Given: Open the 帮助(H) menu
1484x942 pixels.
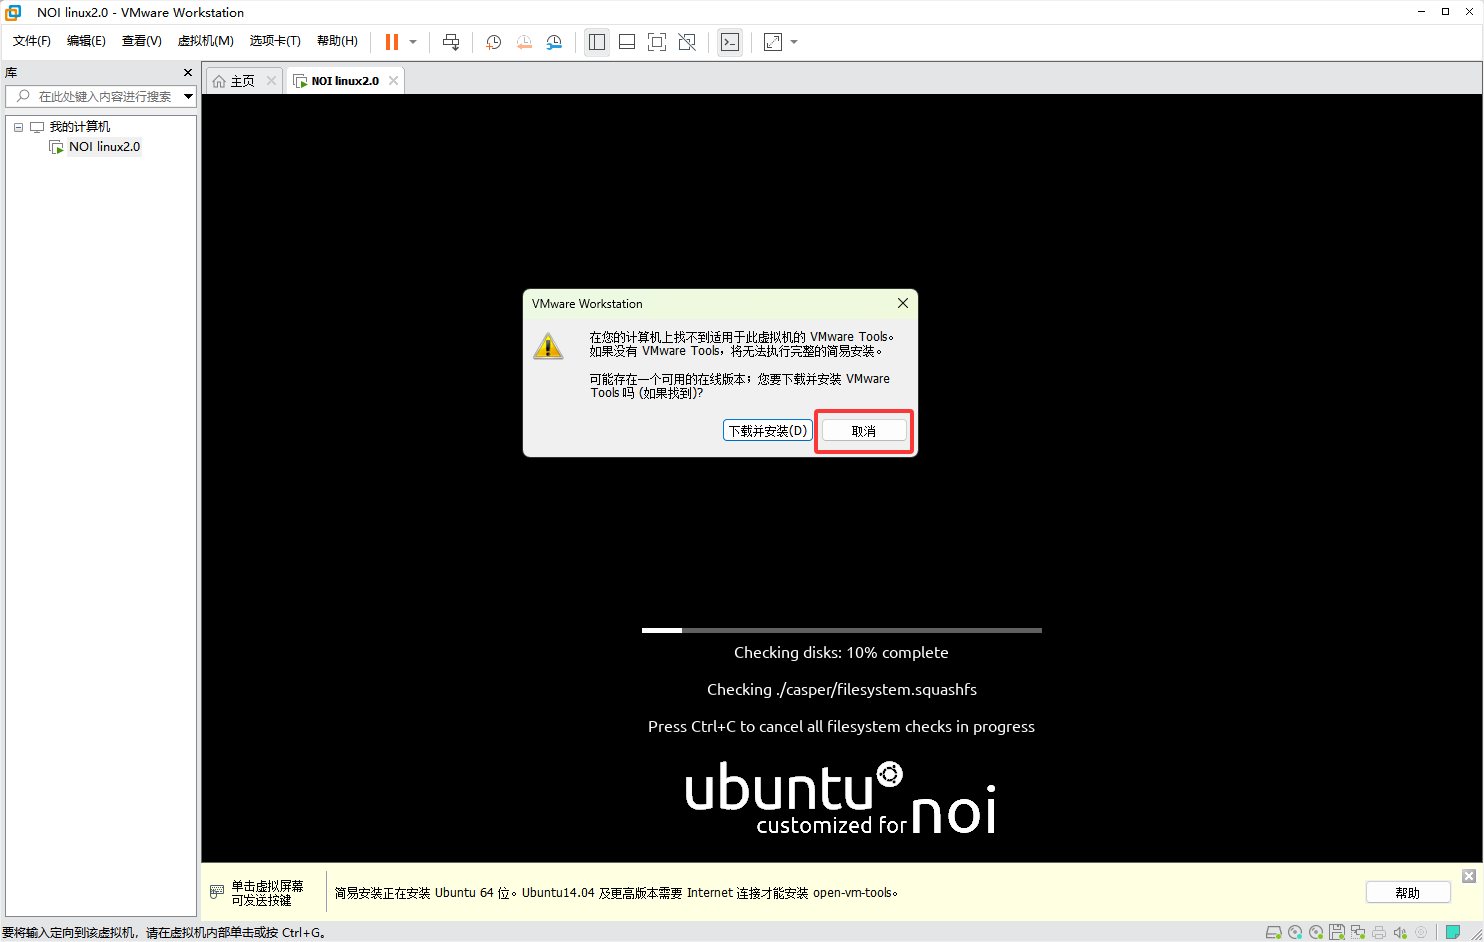Looking at the screenshot, I should click(x=337, y=41).
